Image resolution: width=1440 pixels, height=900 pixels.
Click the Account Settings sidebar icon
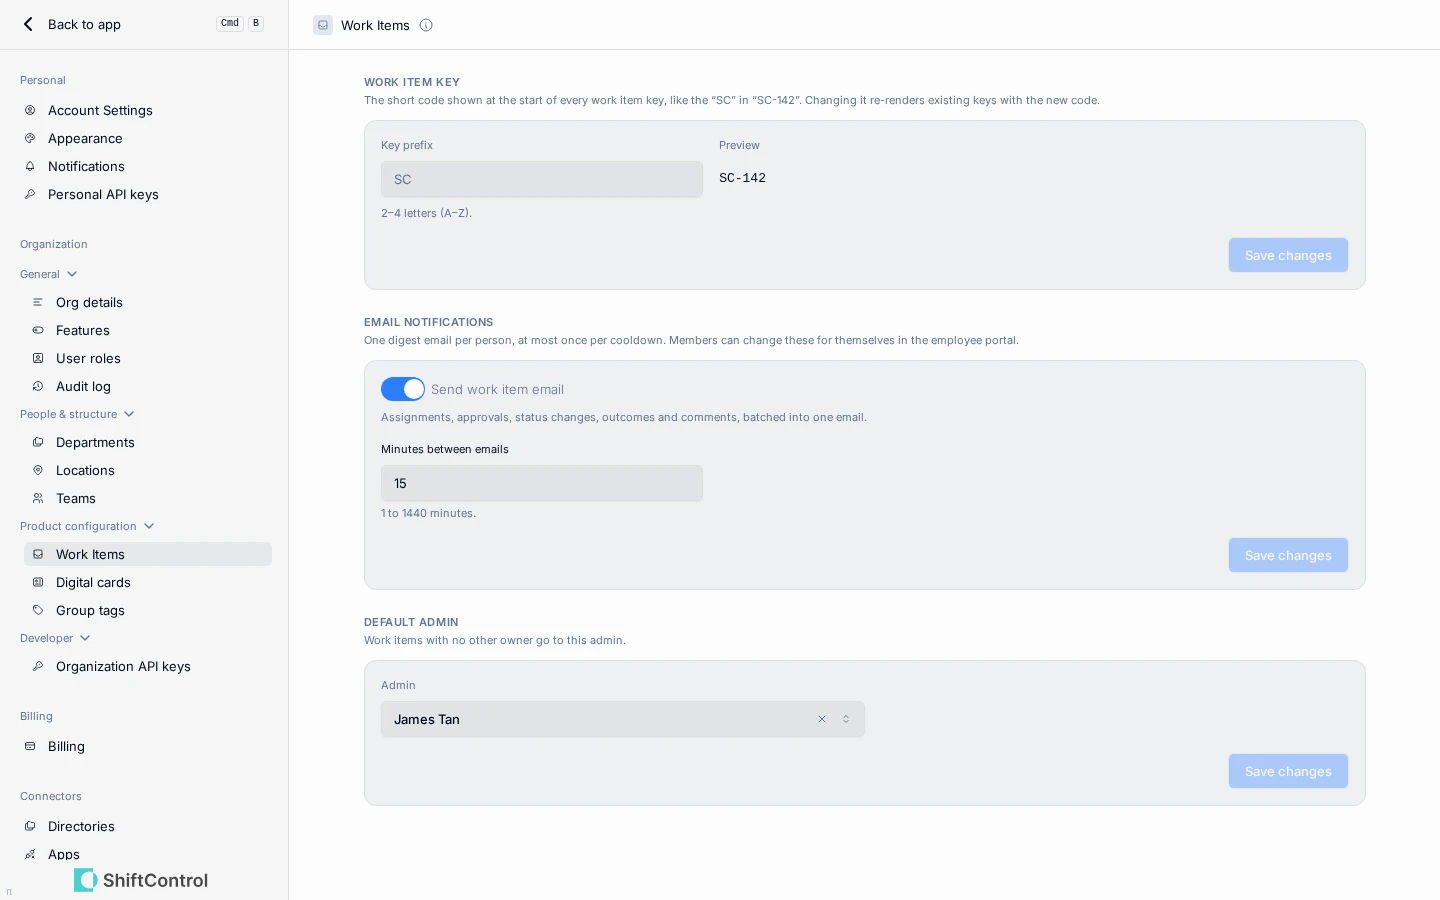(30, 110)
